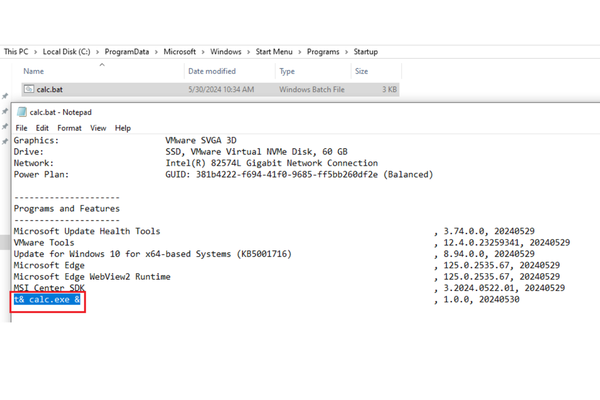The width and height of the screenshot is (600, 400).
Task: Navigate to This PC in breadcrumb
Action: click(16, 52)
